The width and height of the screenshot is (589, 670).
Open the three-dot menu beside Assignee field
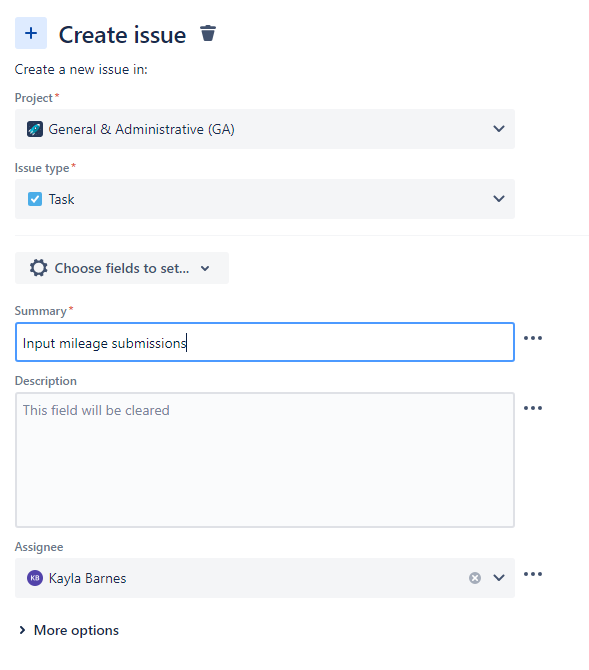[533, 574]
